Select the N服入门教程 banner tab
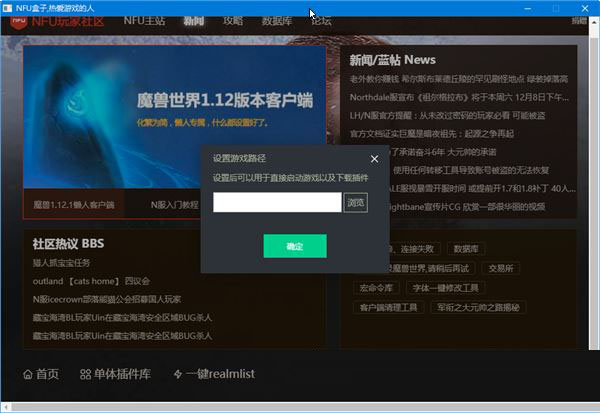The width and height of the screenshot is (600, 413). pos(174,205)
